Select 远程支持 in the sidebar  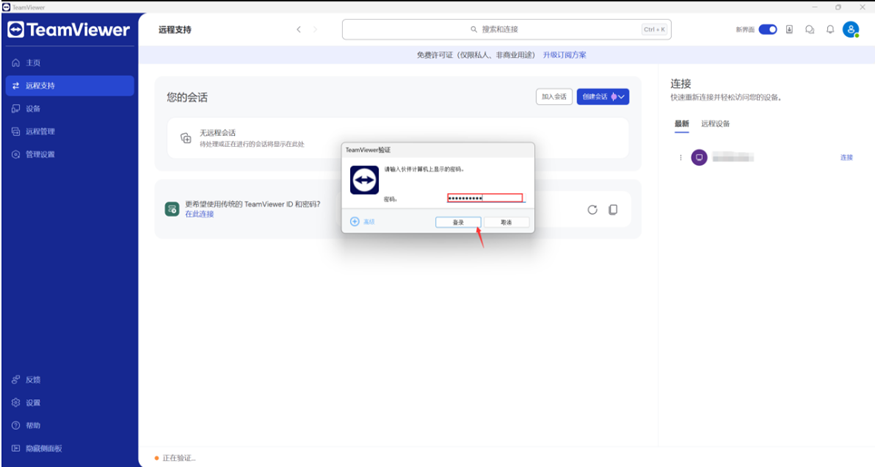(69, 85)
